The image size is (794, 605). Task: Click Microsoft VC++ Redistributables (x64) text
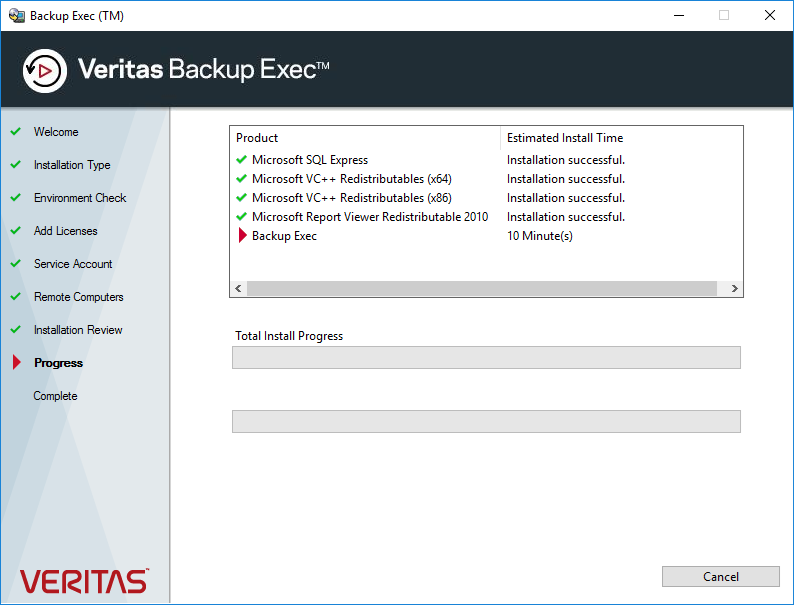click(352, 179)
